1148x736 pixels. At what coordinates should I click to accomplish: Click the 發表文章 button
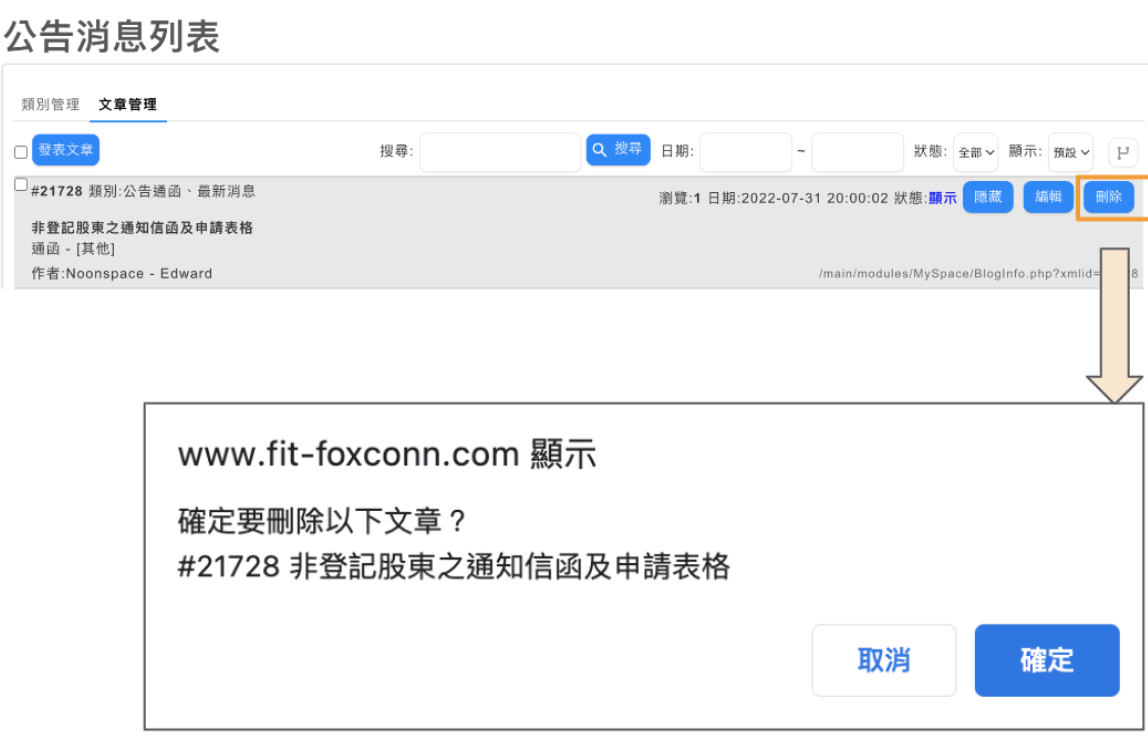tap(66, 150)
